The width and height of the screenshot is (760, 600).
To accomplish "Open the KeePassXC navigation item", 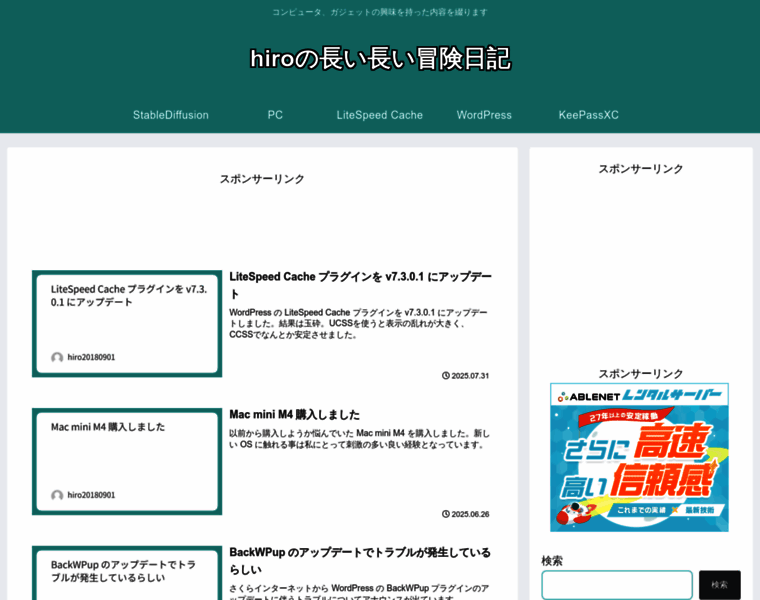I will tap(588, 115).
